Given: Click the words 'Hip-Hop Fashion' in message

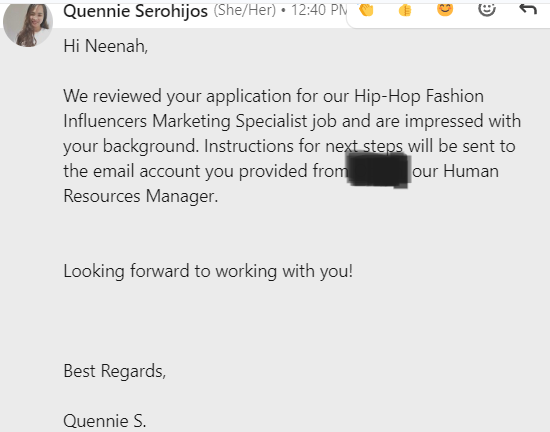Looking at the screenshot, I should coord(419,96).
